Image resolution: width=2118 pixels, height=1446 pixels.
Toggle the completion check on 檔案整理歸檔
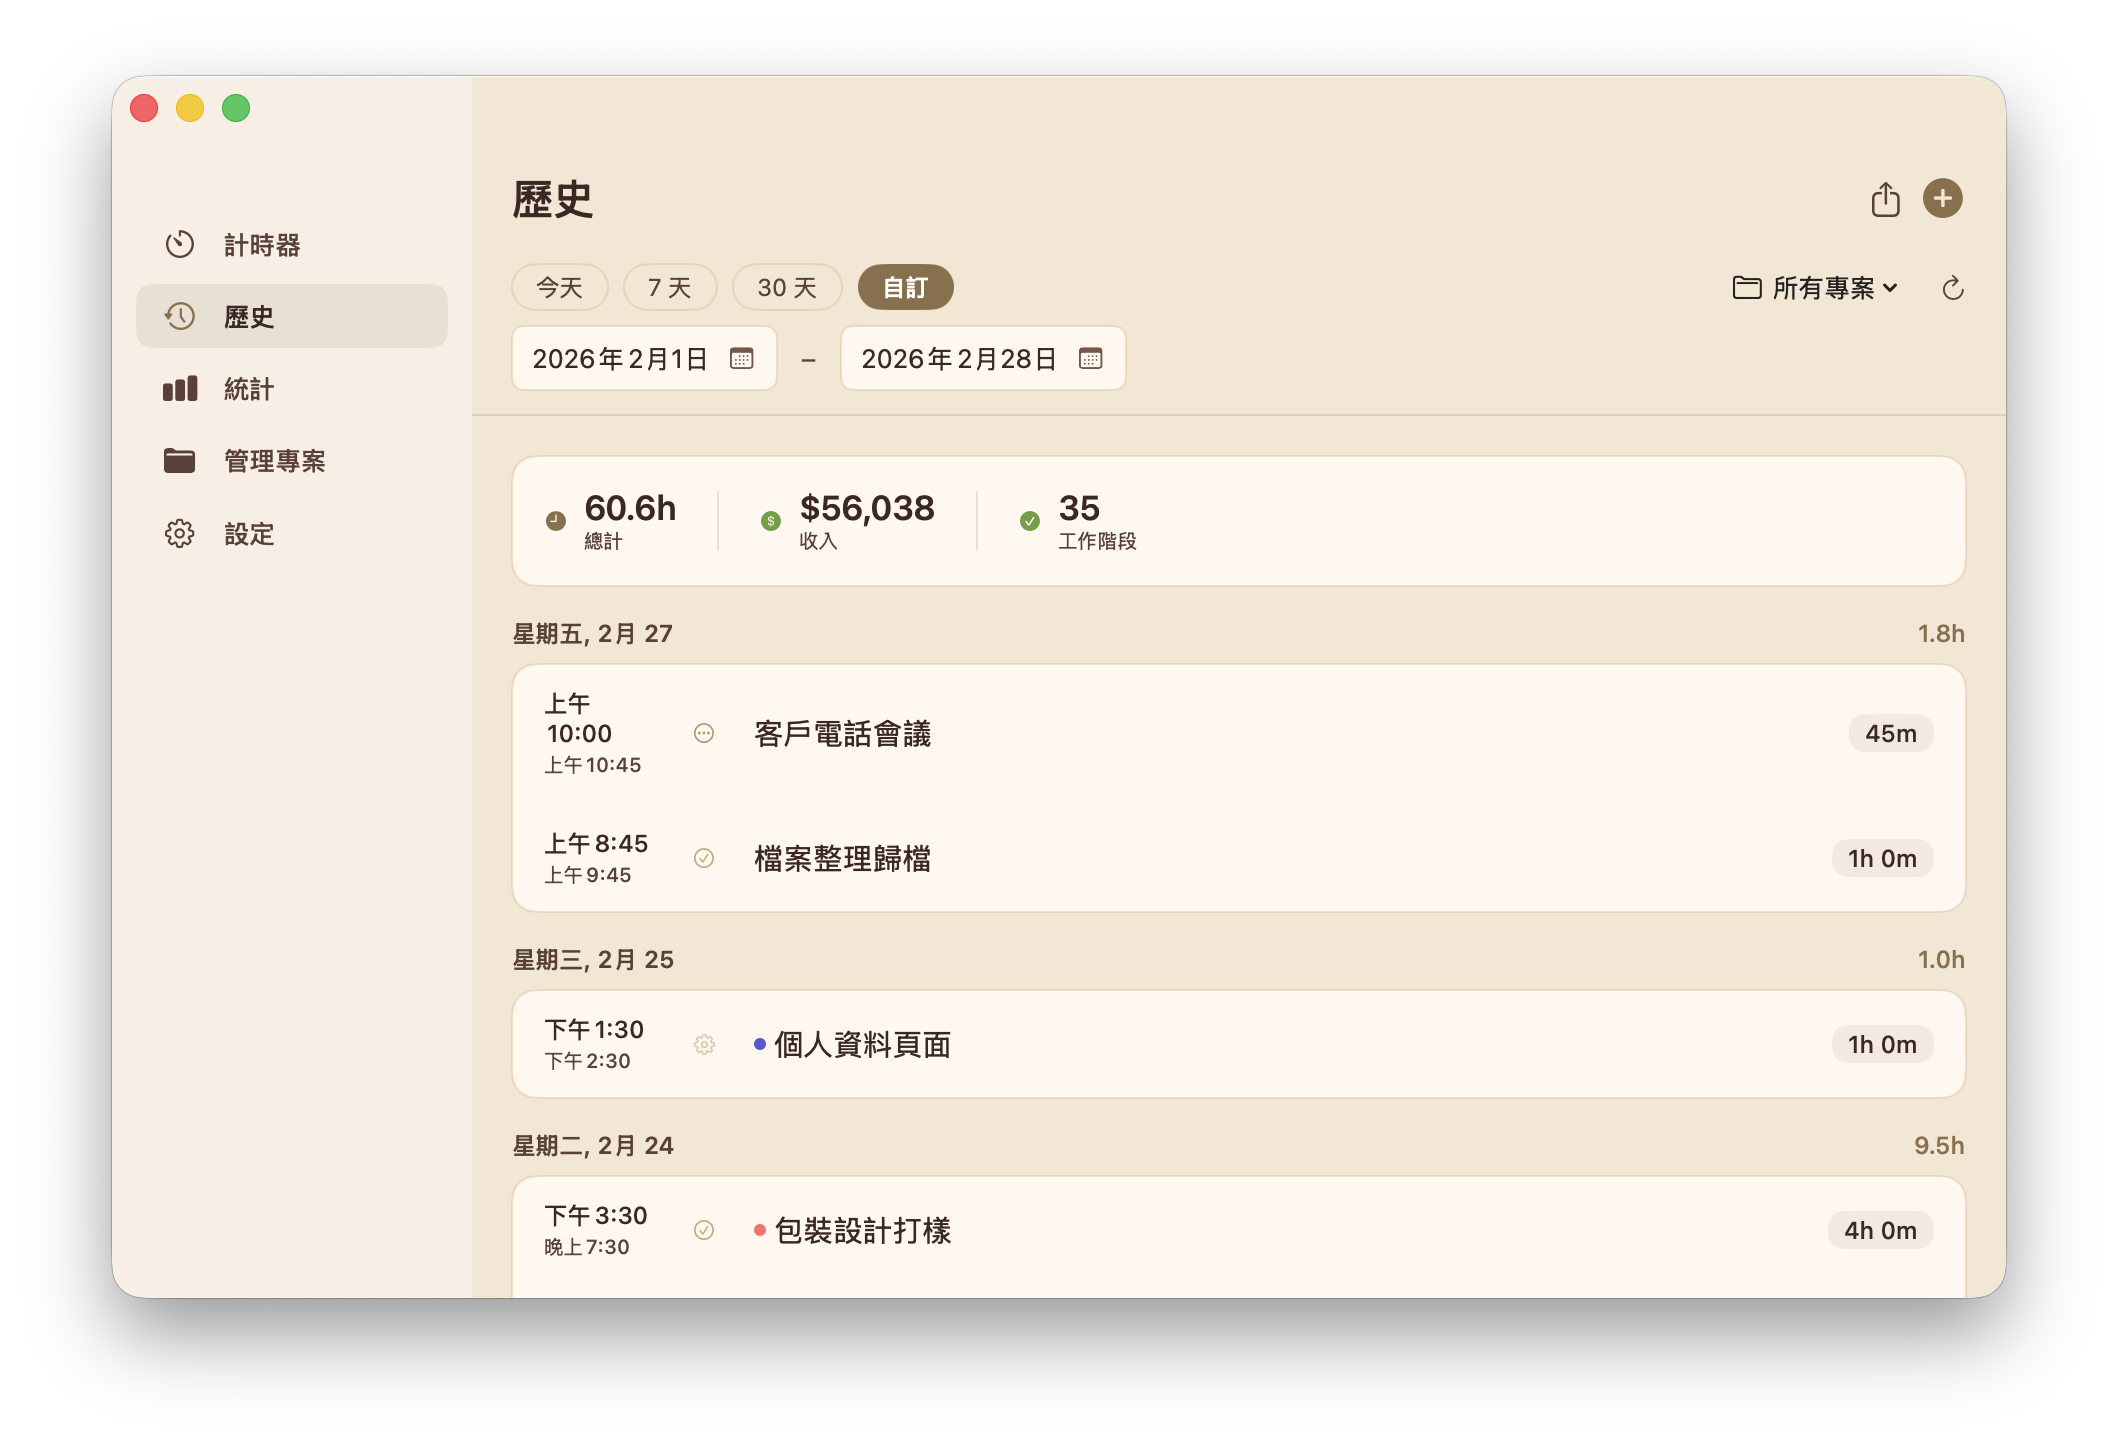click(704, 857)
